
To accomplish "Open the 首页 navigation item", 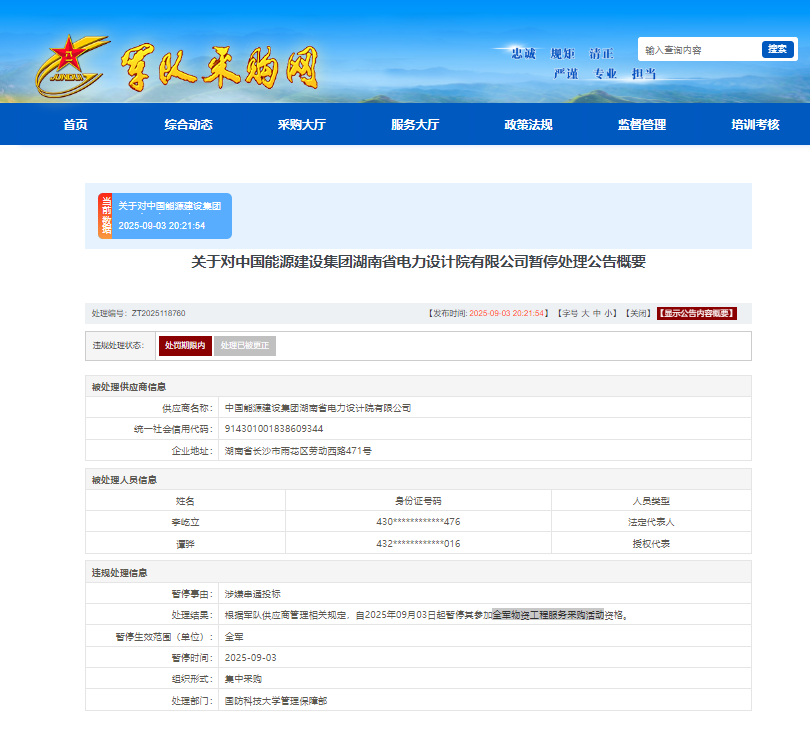I will pyautogui.click(x=75, y=125).
